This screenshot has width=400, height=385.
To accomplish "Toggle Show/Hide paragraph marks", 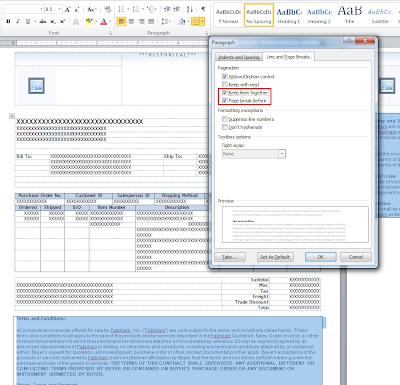I will pos(203,9).
